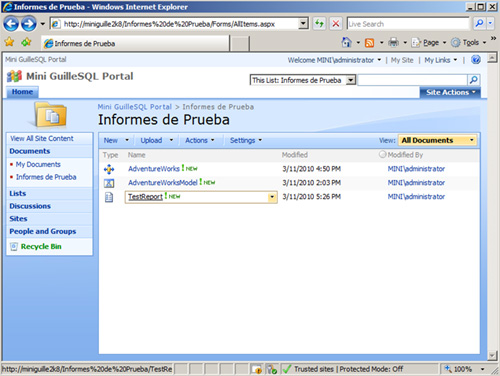Click the Live Search magnifier icon

click(479, 23)
